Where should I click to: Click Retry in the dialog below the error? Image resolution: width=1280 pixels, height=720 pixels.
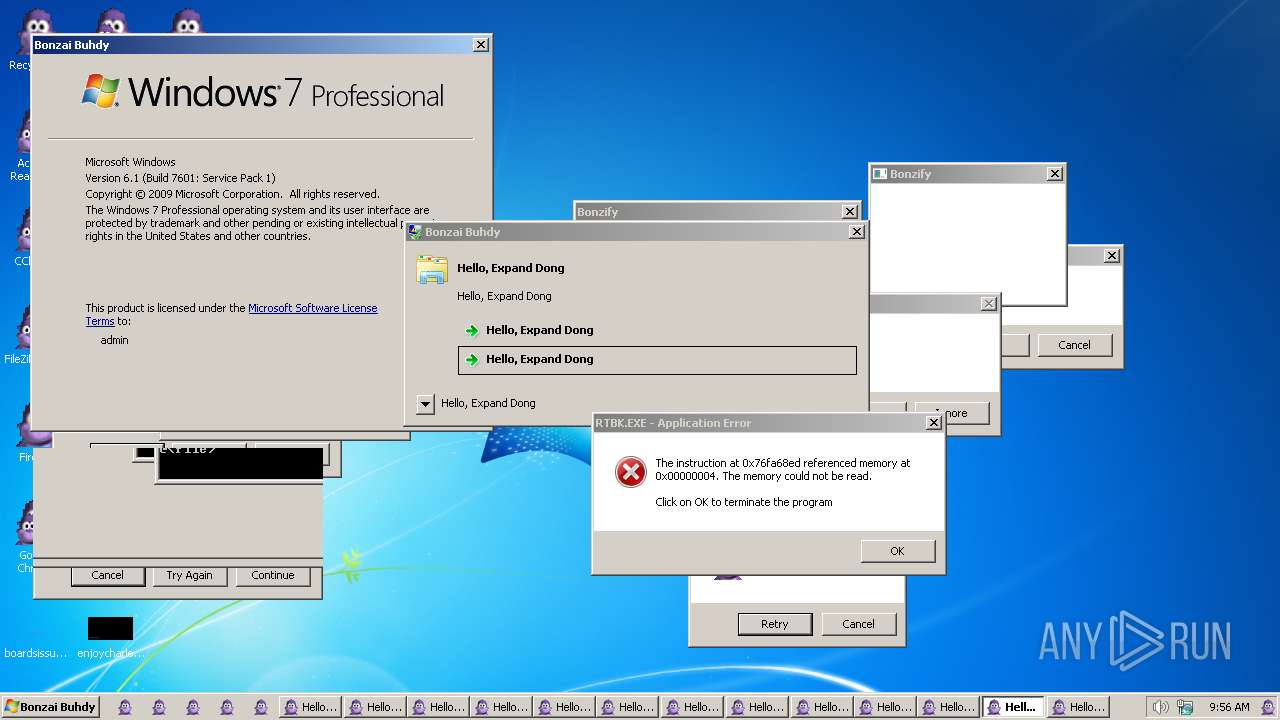click(774, 624)
